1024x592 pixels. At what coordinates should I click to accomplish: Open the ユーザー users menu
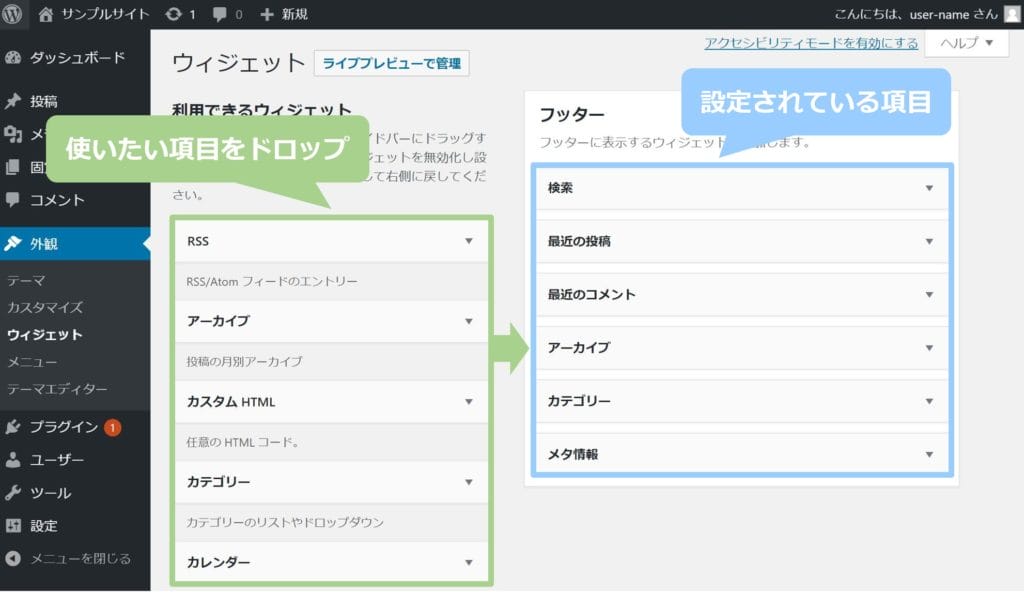click(x=56, y=460)
